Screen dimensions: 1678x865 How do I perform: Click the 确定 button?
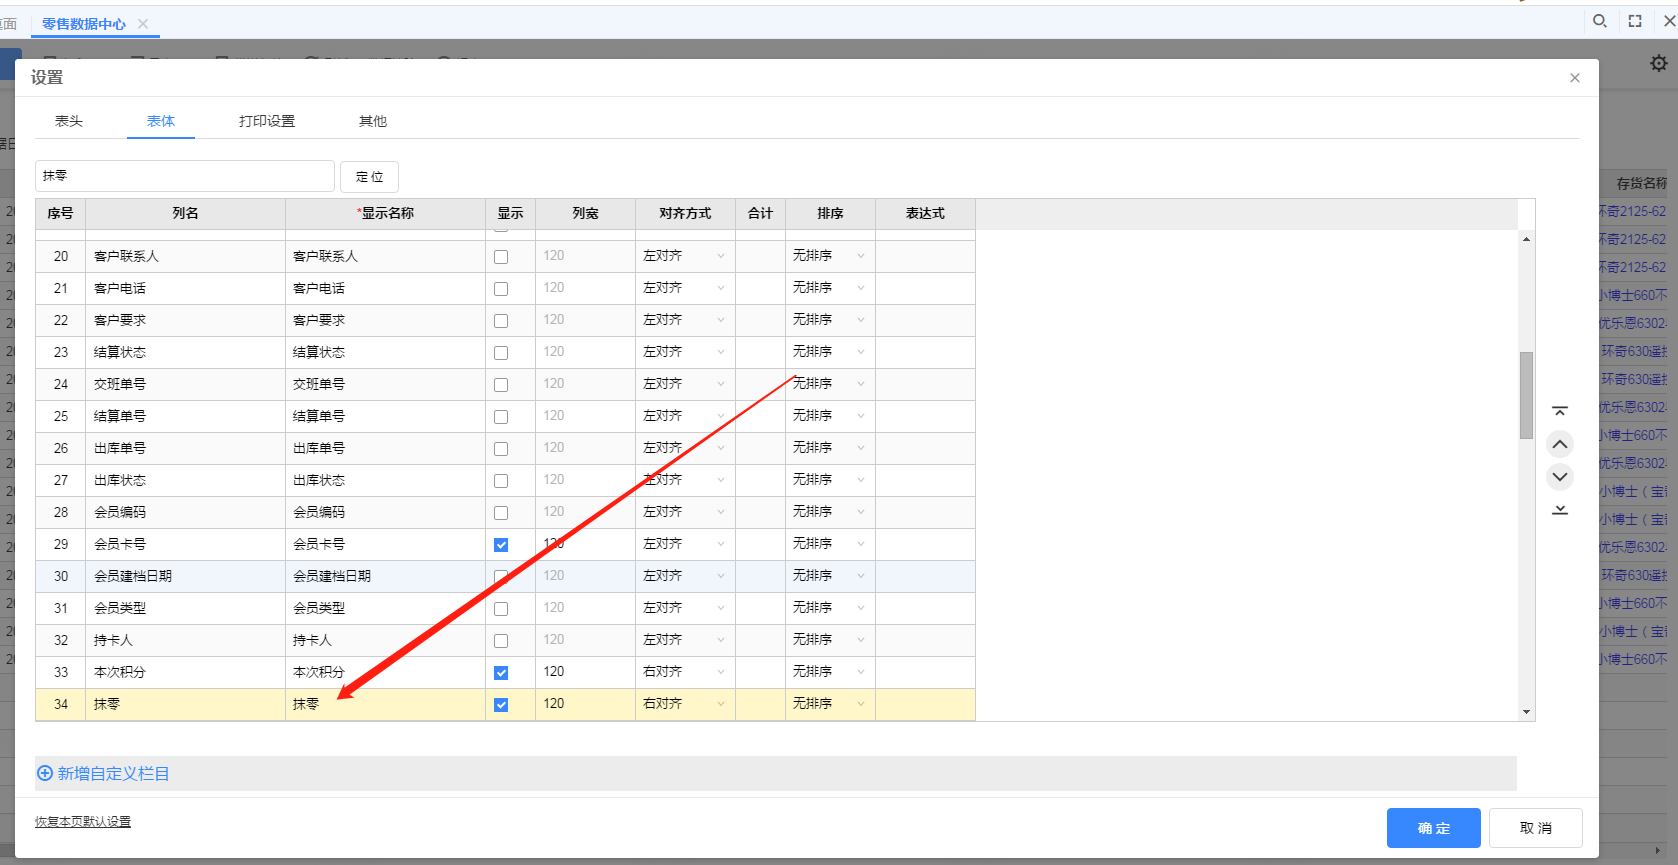(1433, 828)
